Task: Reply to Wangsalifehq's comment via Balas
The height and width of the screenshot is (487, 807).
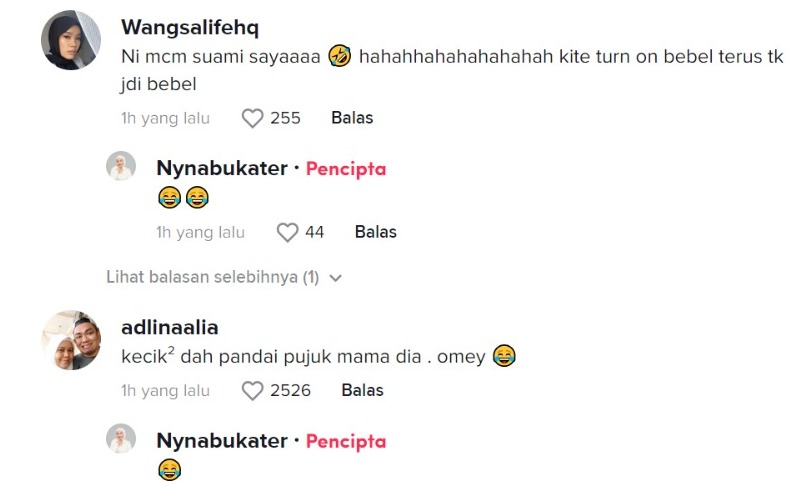Action: (352, 118)
